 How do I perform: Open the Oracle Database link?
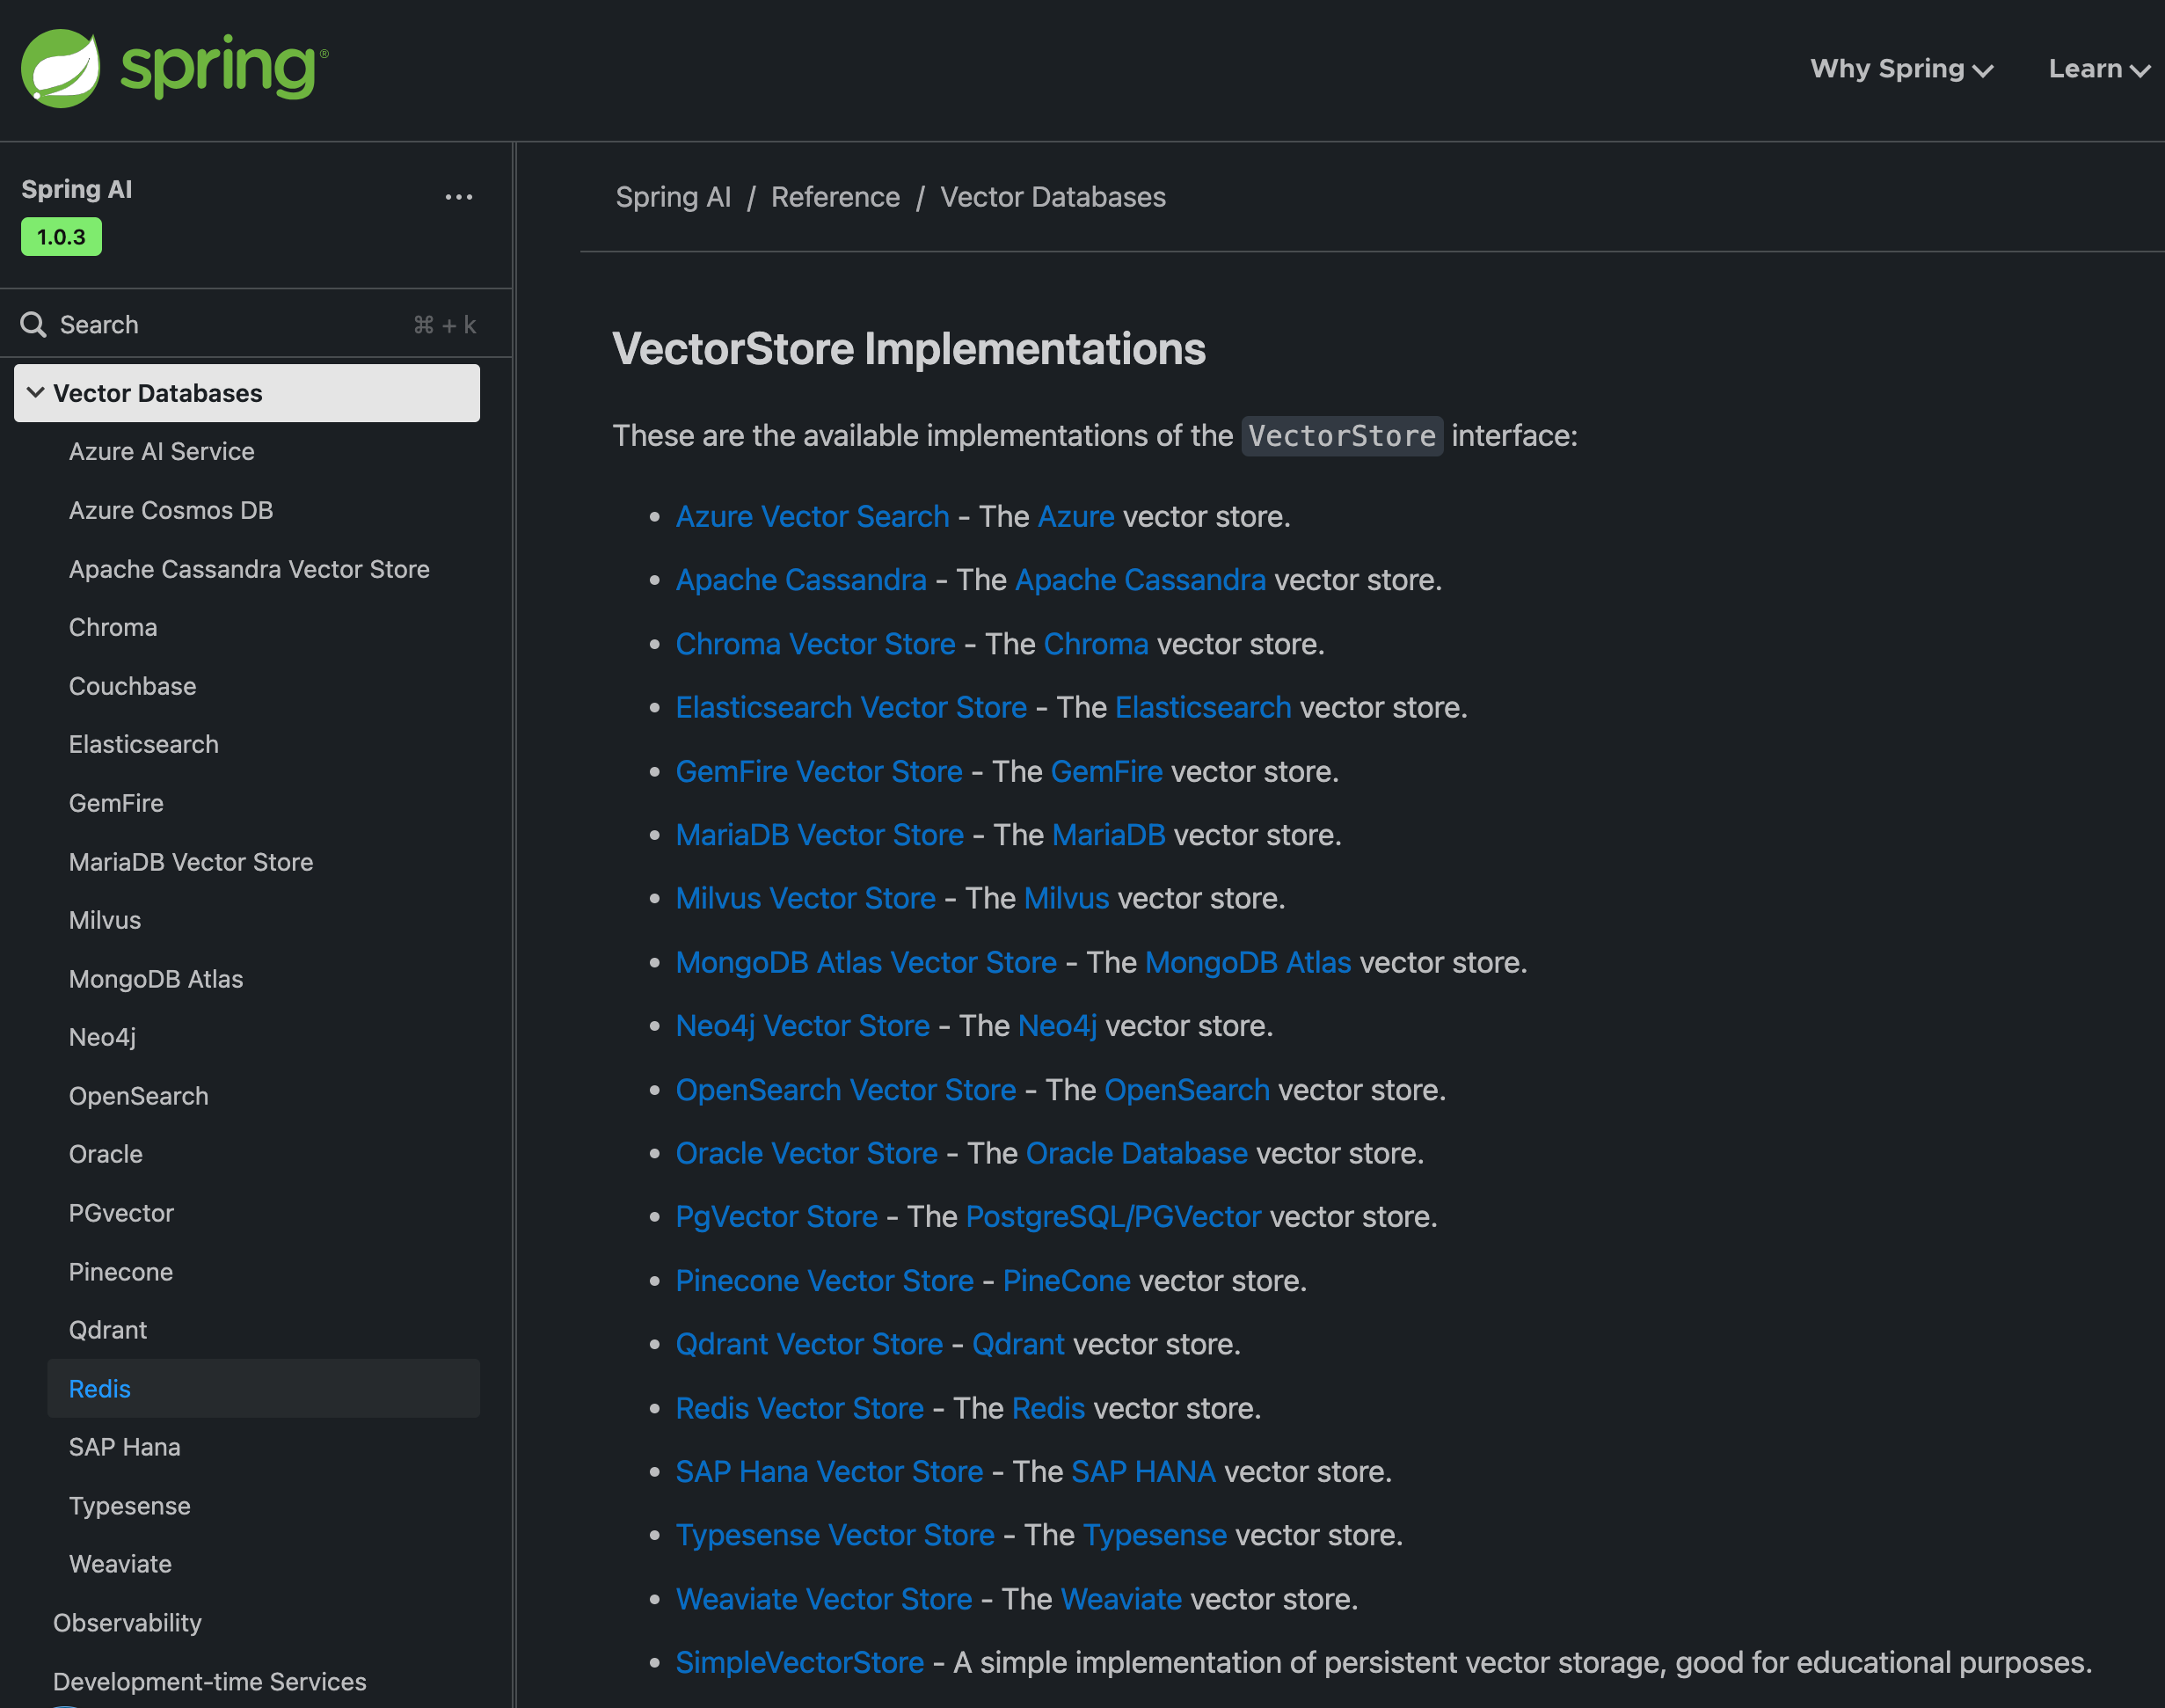click(x=1136, y=1153)
